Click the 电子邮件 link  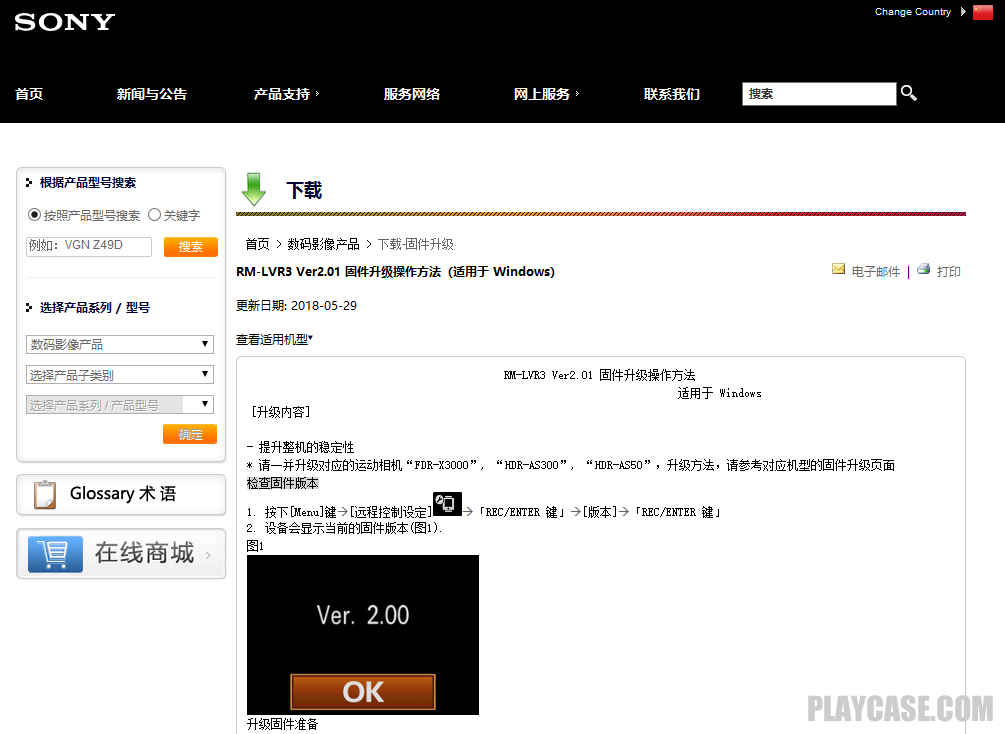tap(876, 271)
